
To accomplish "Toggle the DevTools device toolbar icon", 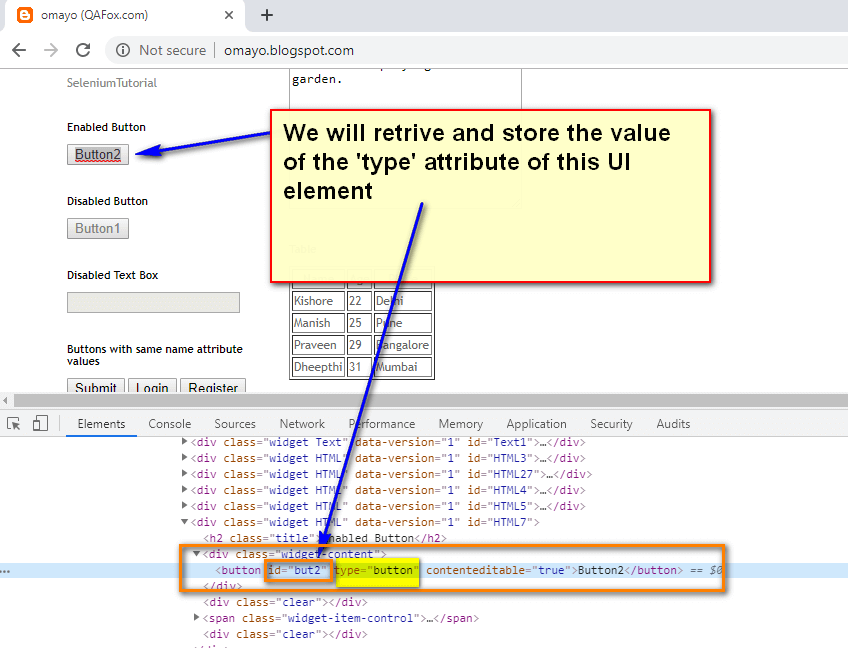I will click(40, 424).
